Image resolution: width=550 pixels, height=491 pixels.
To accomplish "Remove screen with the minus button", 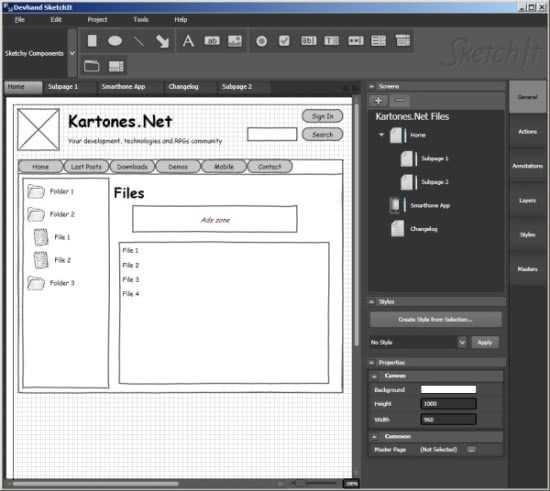I will [399, 101].
